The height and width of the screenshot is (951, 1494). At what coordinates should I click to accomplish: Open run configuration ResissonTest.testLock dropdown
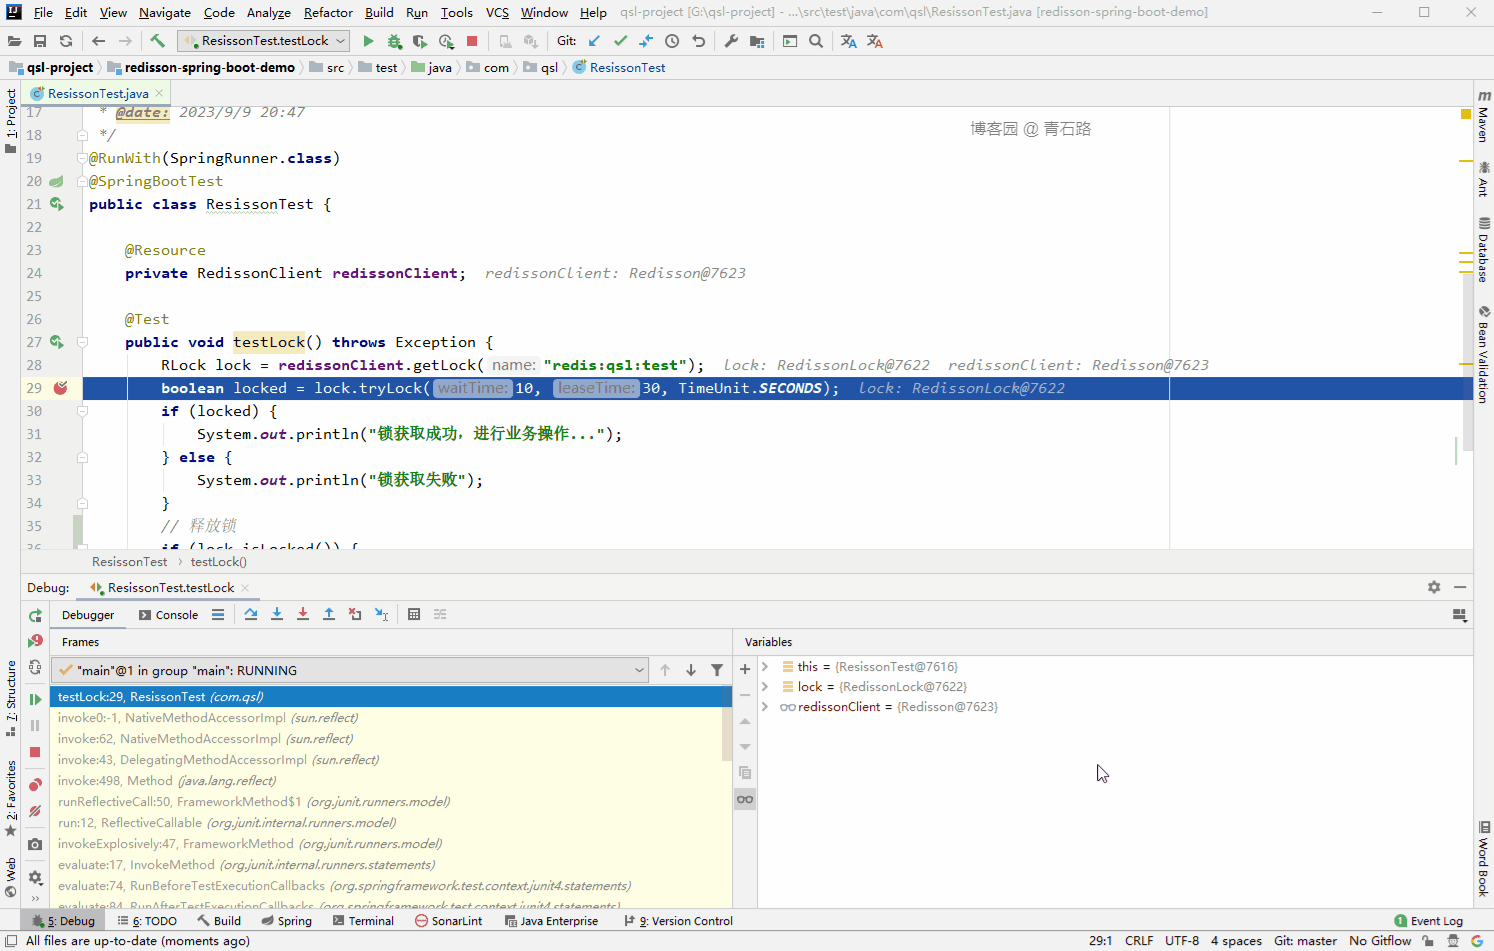(x=264, y=41)
